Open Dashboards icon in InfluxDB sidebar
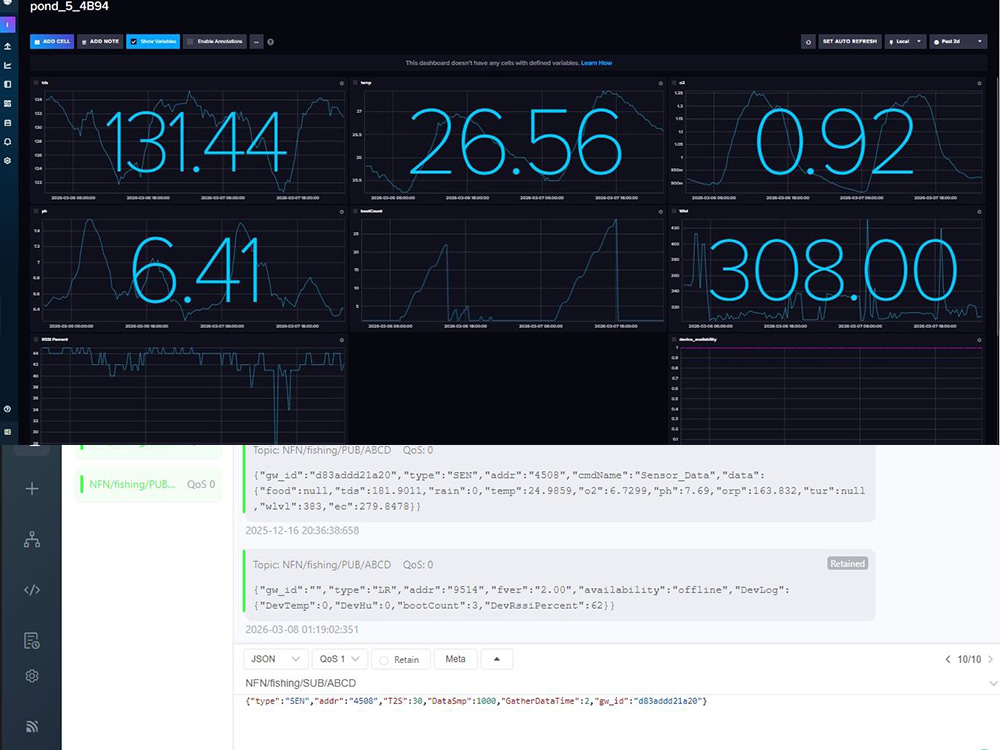 [8, 103]
